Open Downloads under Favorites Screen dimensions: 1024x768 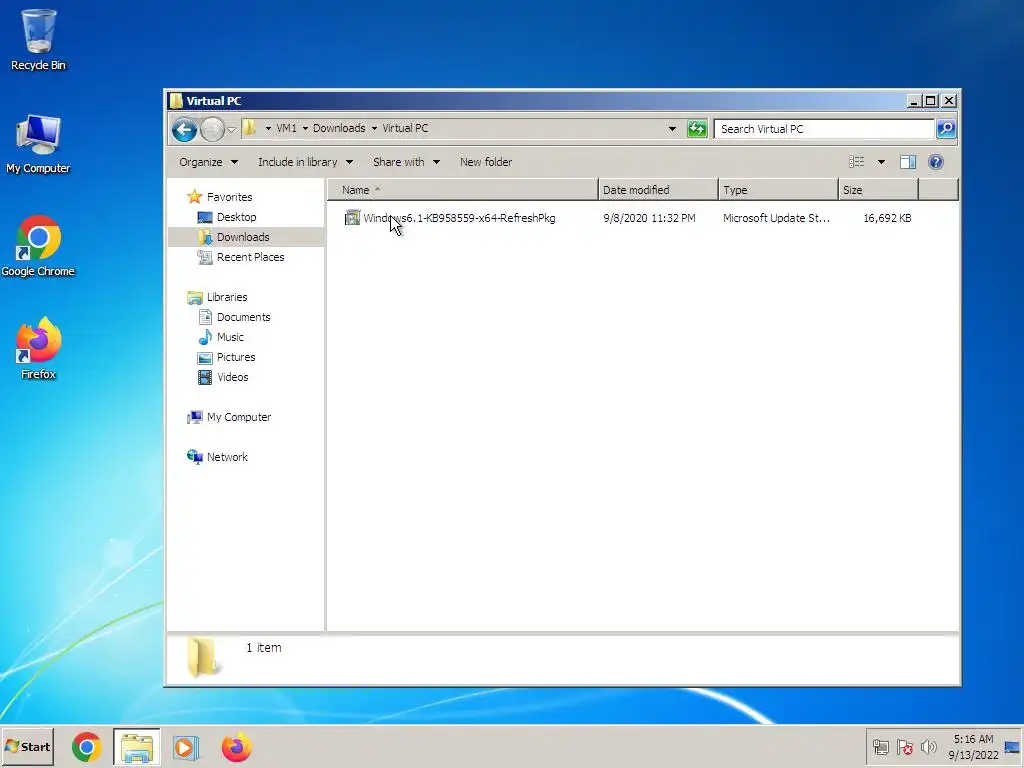[x=243, y=237]
